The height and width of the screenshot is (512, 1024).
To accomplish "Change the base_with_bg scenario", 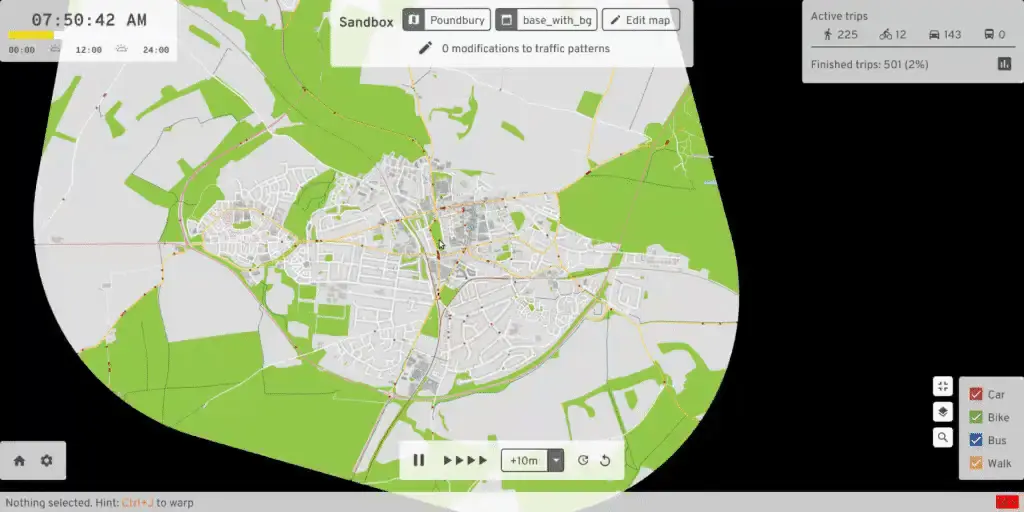I will [x=546, y=20].
